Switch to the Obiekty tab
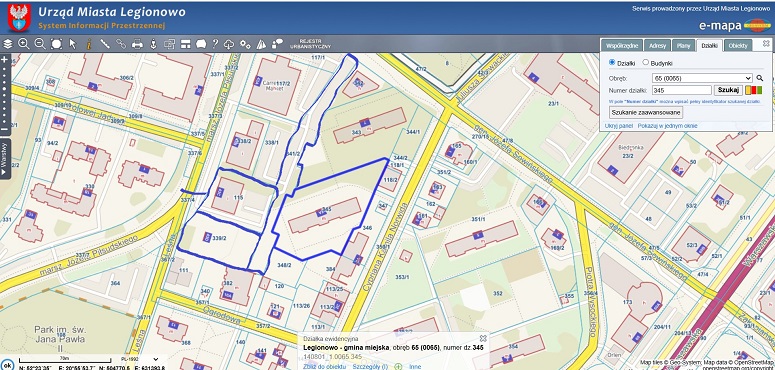Screen dimensions: 775x370 point(738,45)
